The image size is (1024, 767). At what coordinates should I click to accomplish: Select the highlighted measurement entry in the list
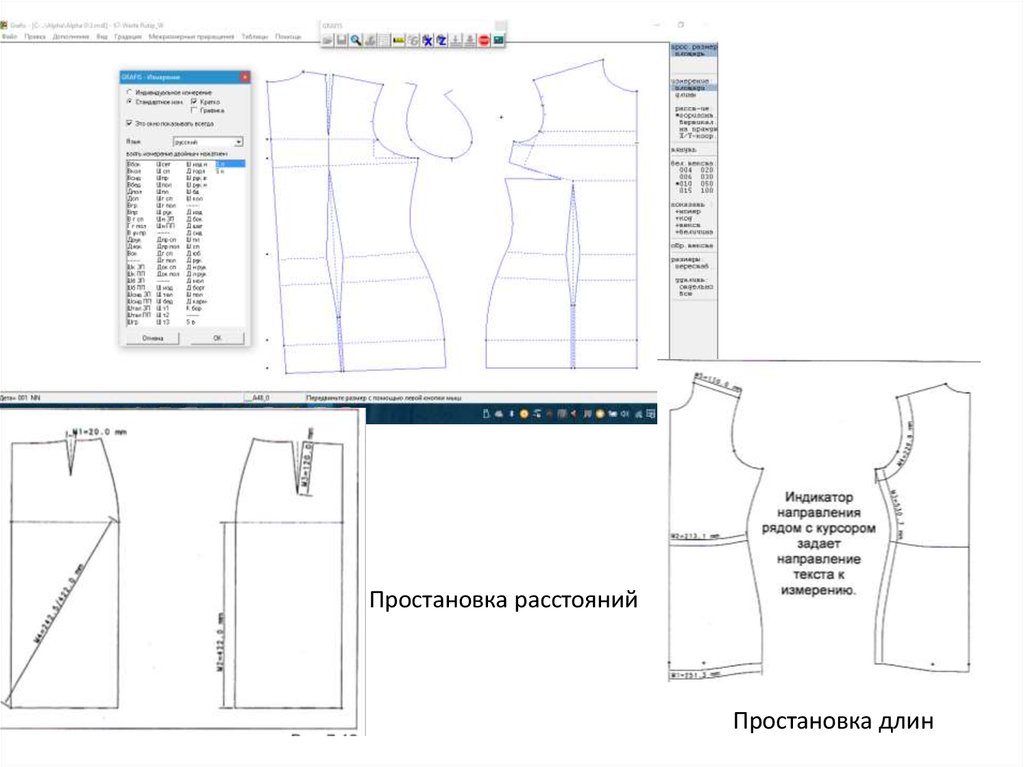pos(231,164)
